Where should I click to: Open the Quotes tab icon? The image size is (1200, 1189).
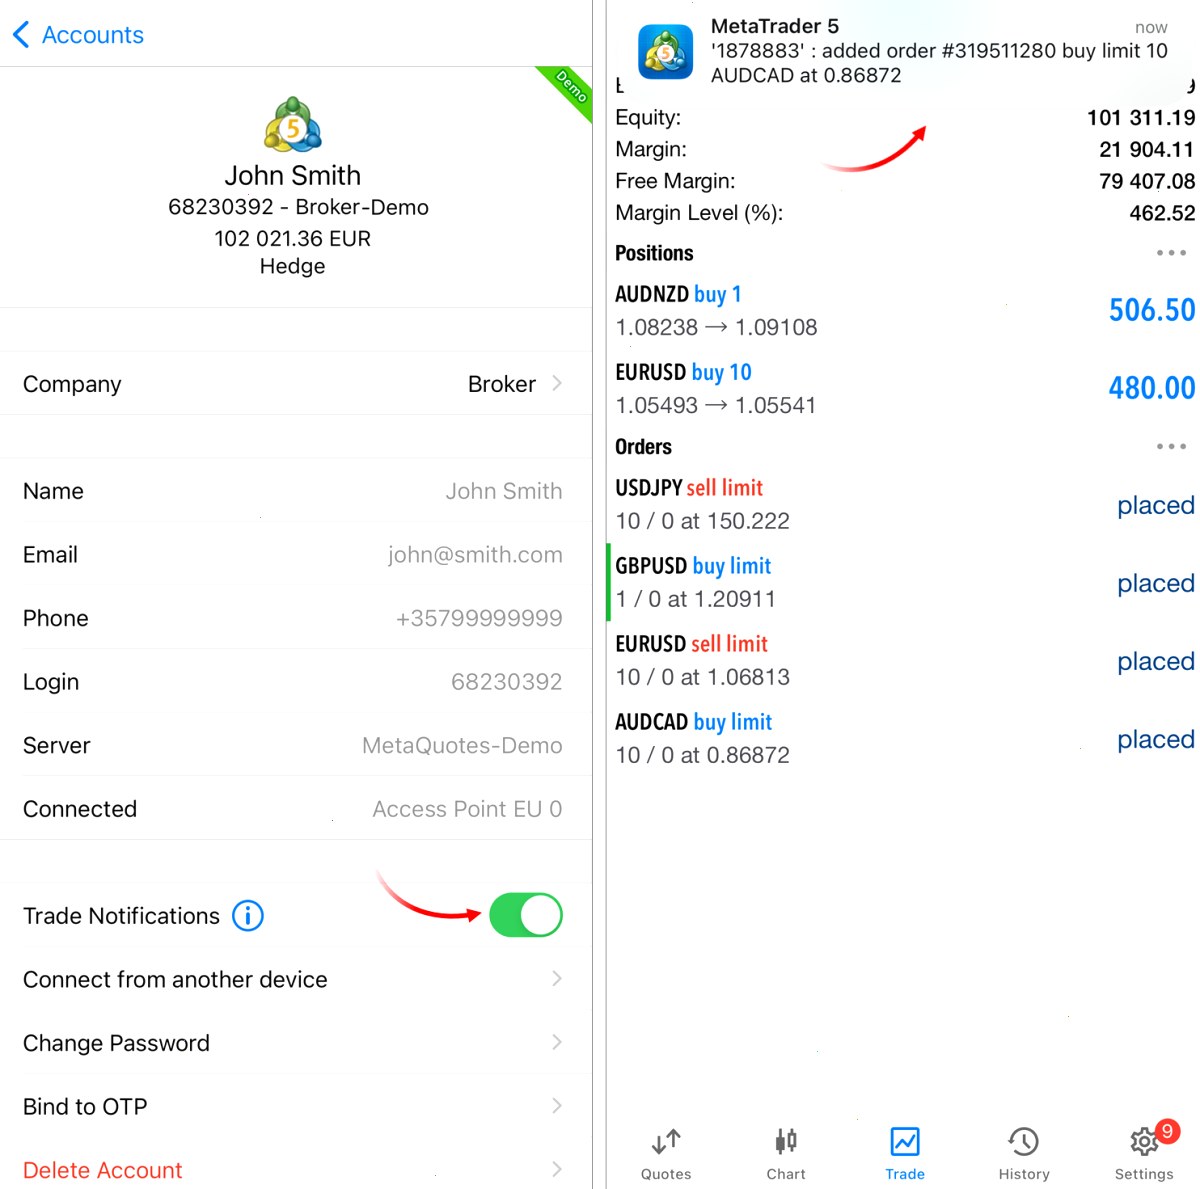pyautogui.click(x=666, y=1141)
